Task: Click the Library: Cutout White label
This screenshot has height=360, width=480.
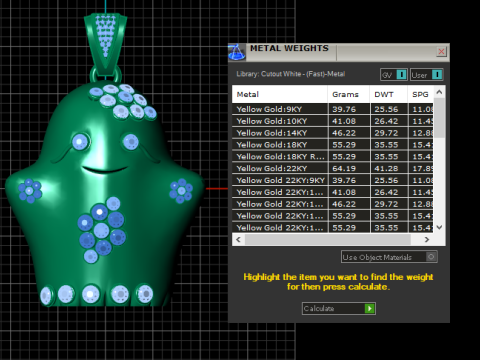Action: [290, 74]
